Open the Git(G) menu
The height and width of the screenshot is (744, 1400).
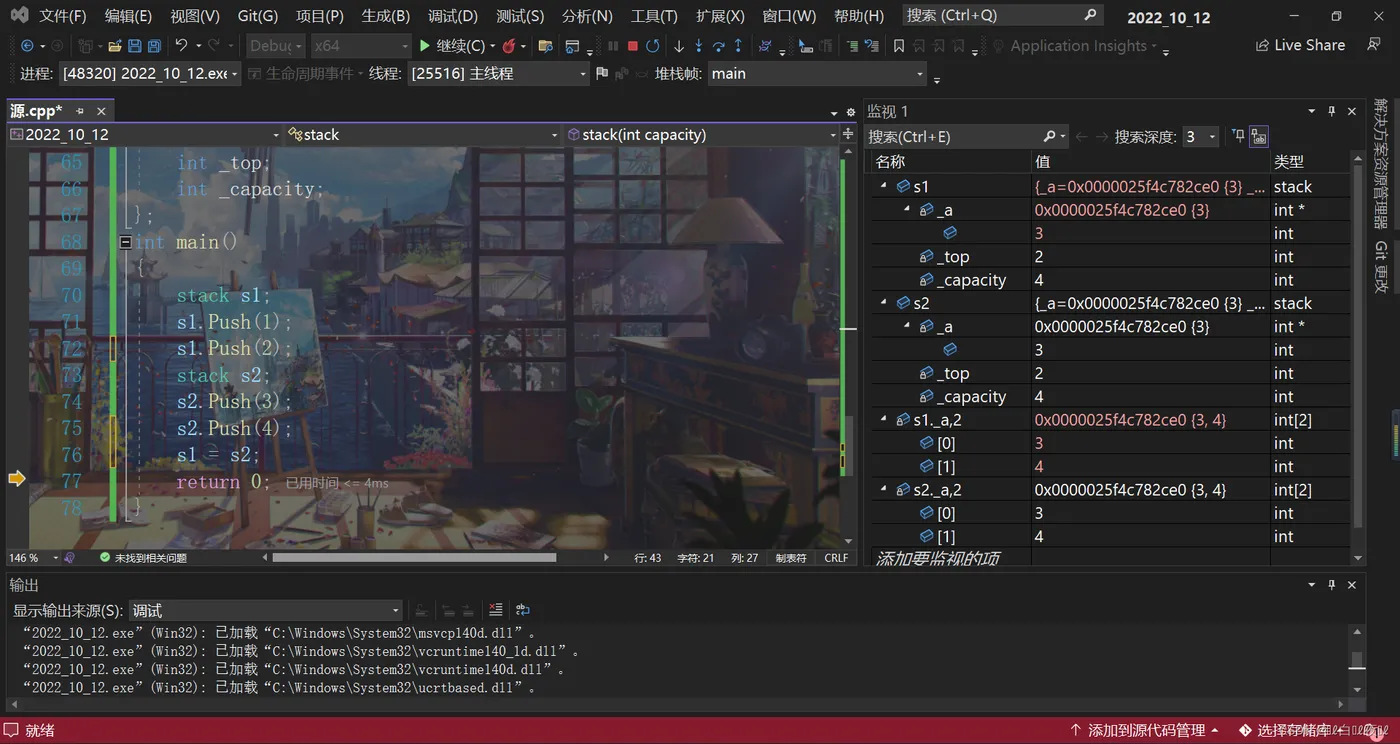(x=258, y=16)
